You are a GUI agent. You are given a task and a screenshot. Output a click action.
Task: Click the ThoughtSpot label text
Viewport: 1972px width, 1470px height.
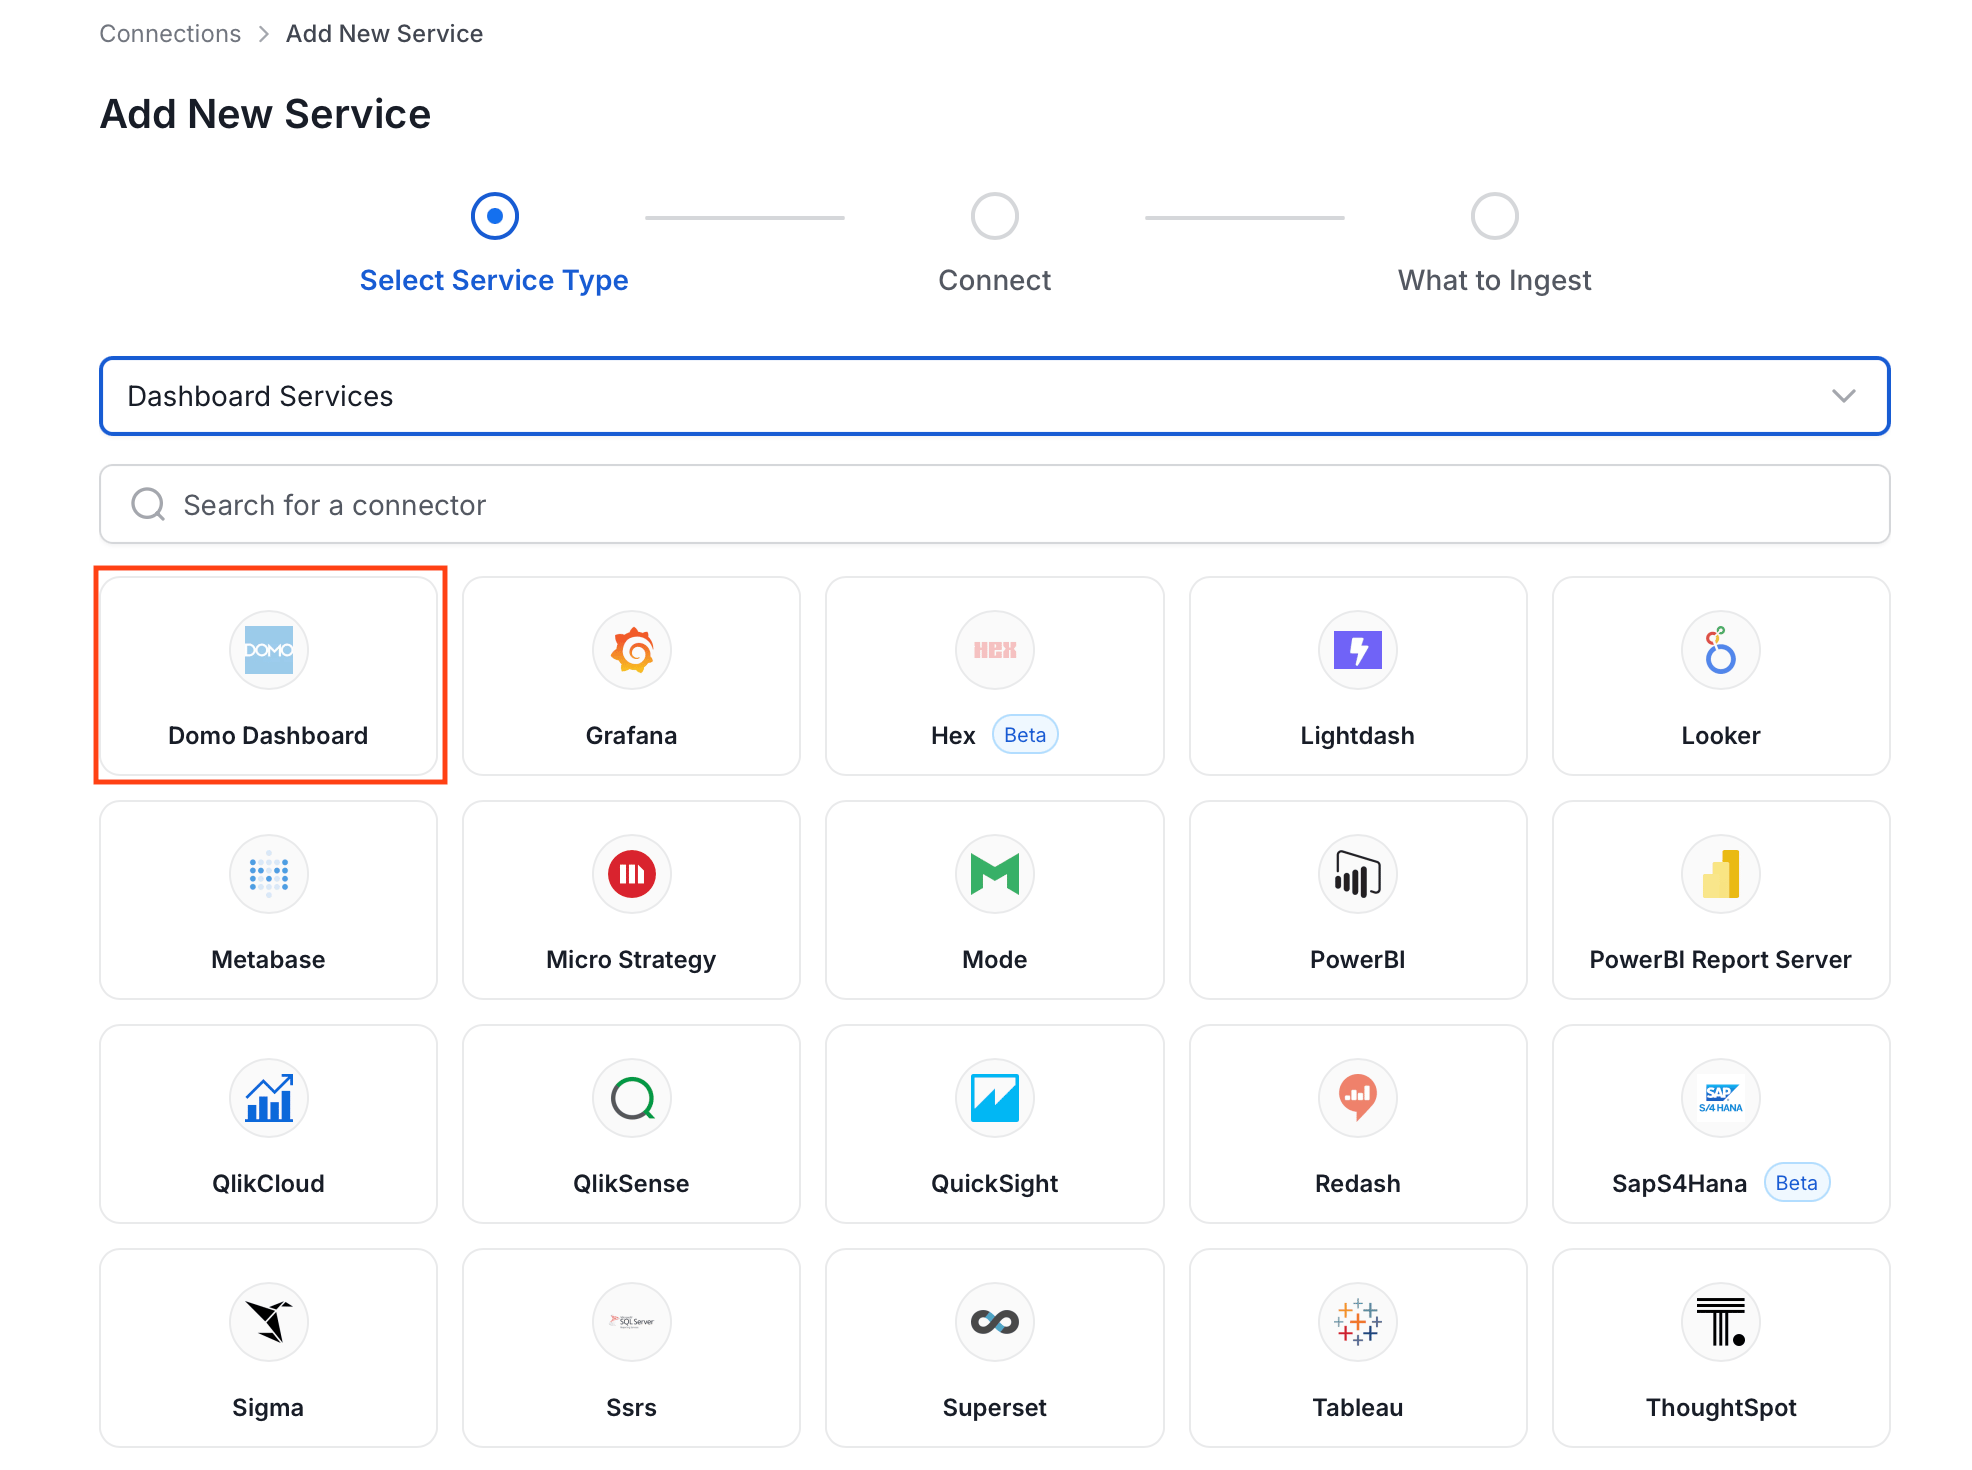click(x=1720, y=1407)
